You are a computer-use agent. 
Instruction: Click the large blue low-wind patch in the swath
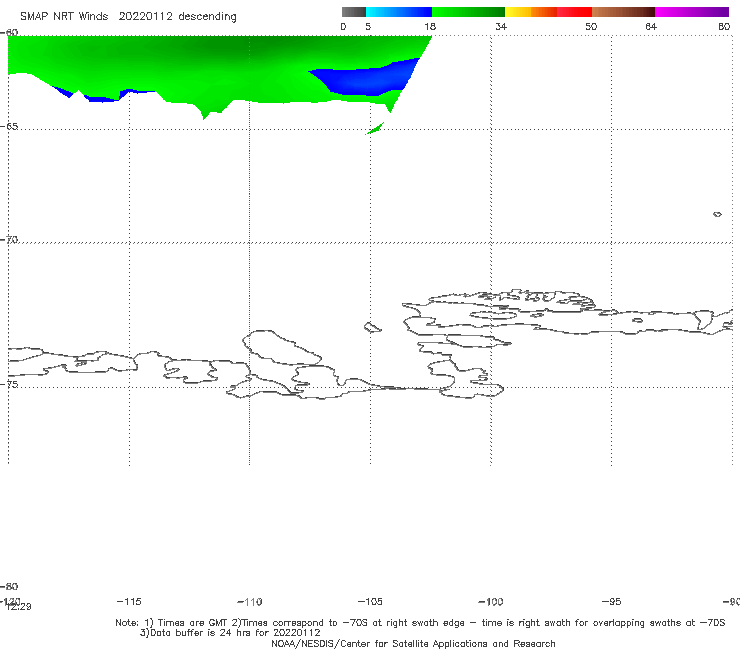coord(368,80)
